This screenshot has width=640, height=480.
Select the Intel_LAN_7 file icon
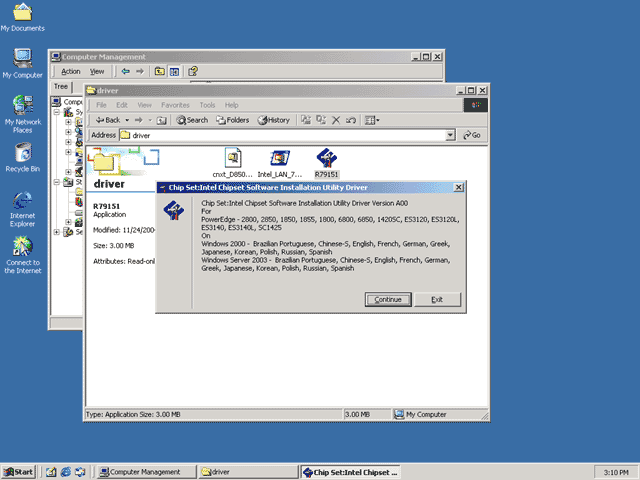(x=280, y=163)
